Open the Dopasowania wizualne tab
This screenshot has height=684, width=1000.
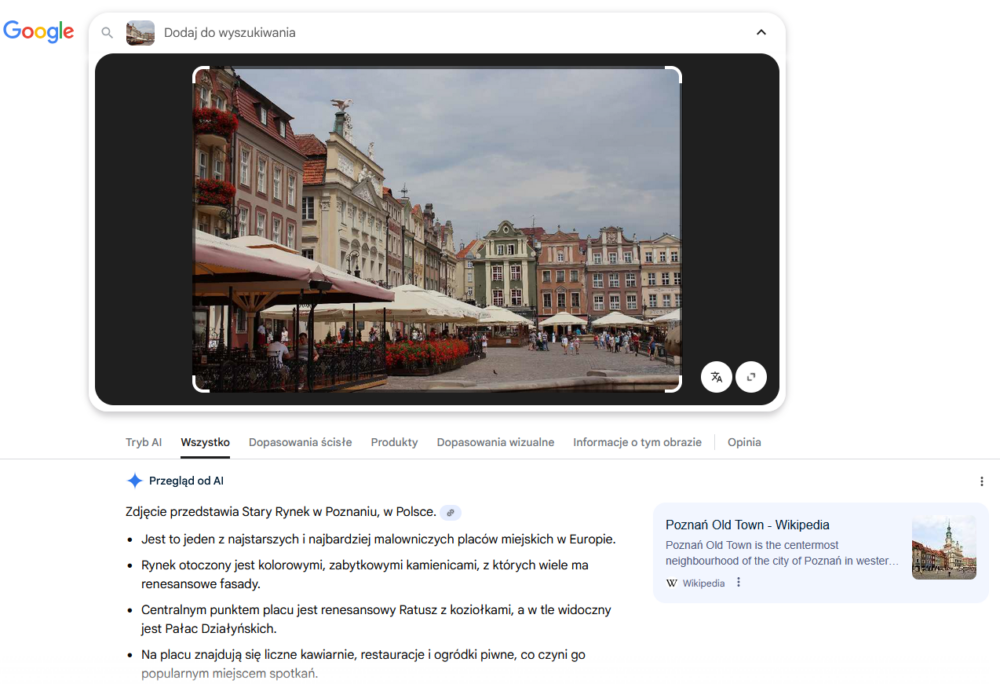495,442
